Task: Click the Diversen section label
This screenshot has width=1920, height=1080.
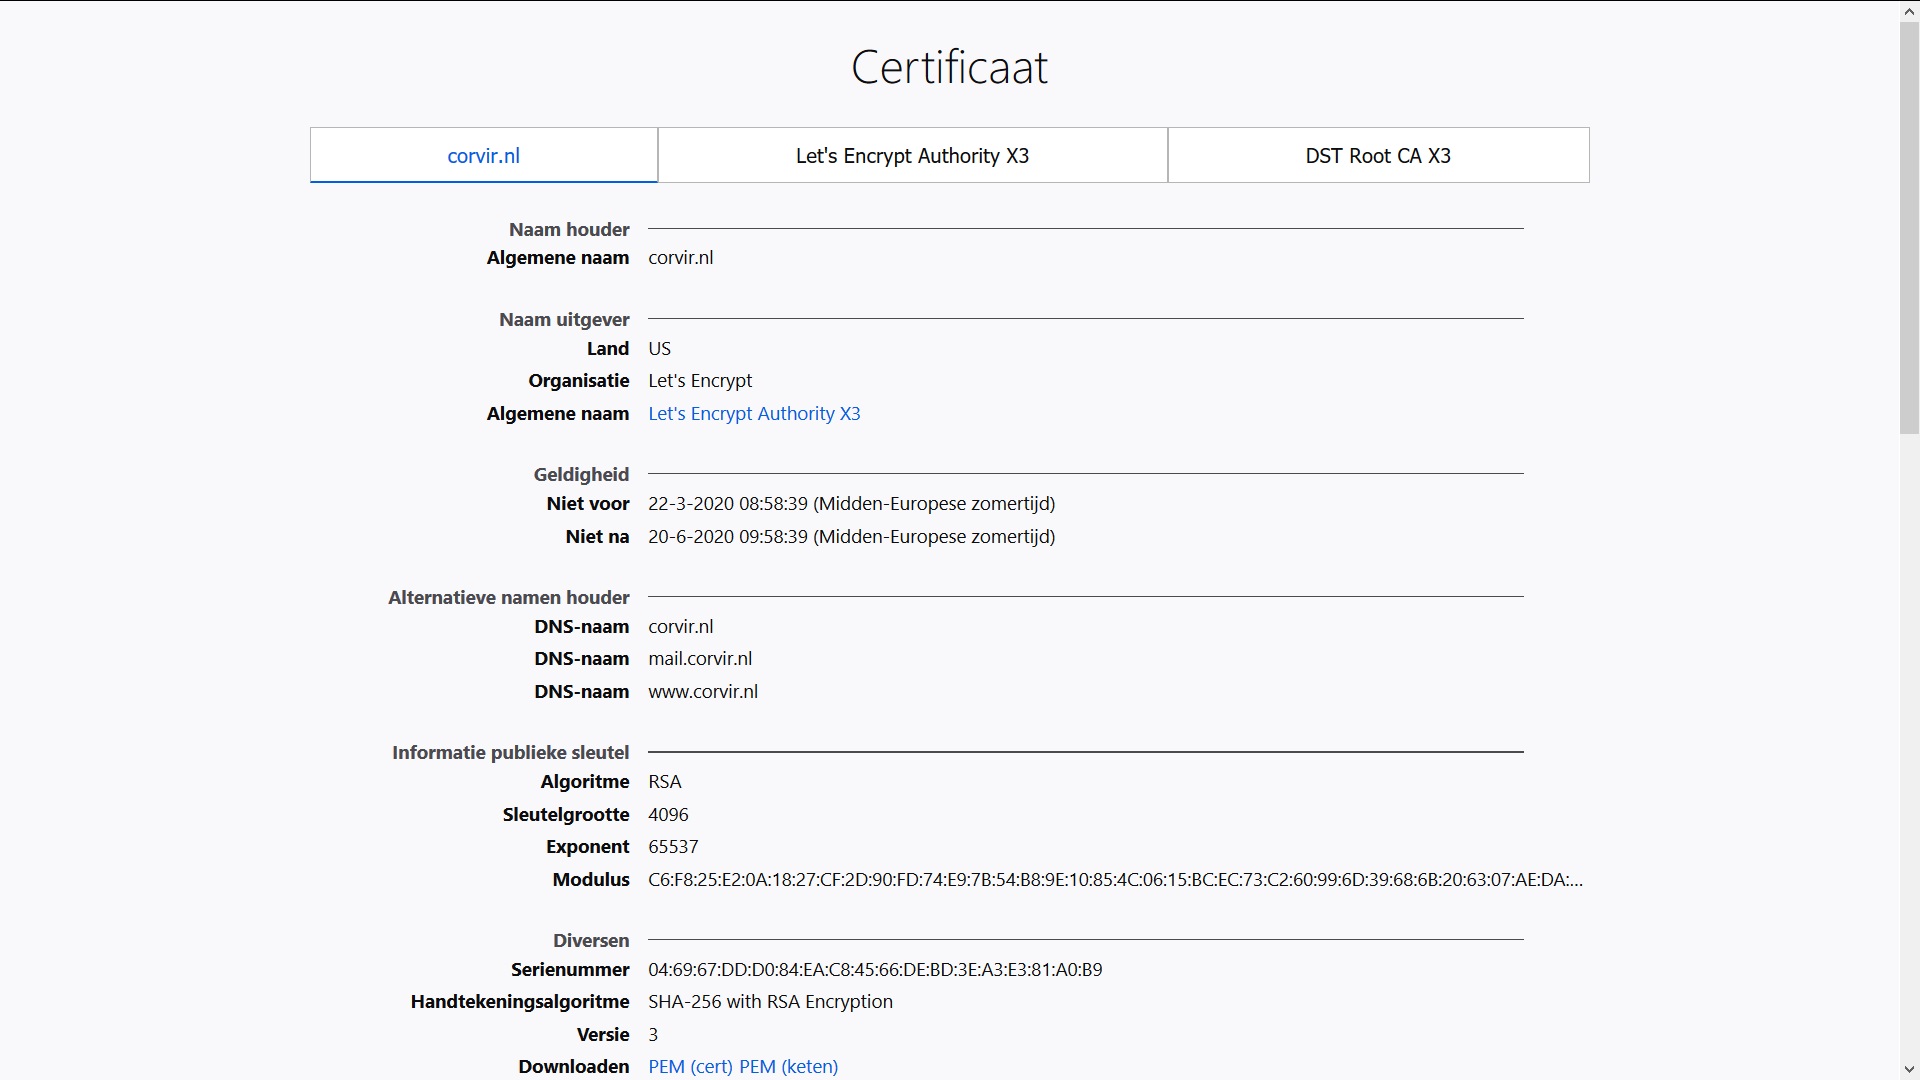Action: 591,941
